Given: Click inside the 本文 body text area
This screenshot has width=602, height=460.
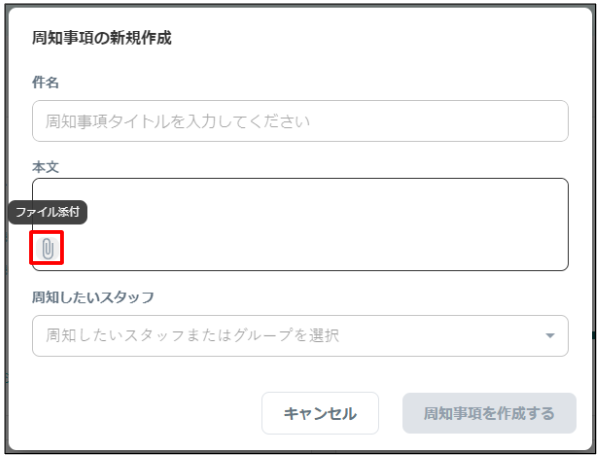Looking at the screenshot, I should pos(300,224).
